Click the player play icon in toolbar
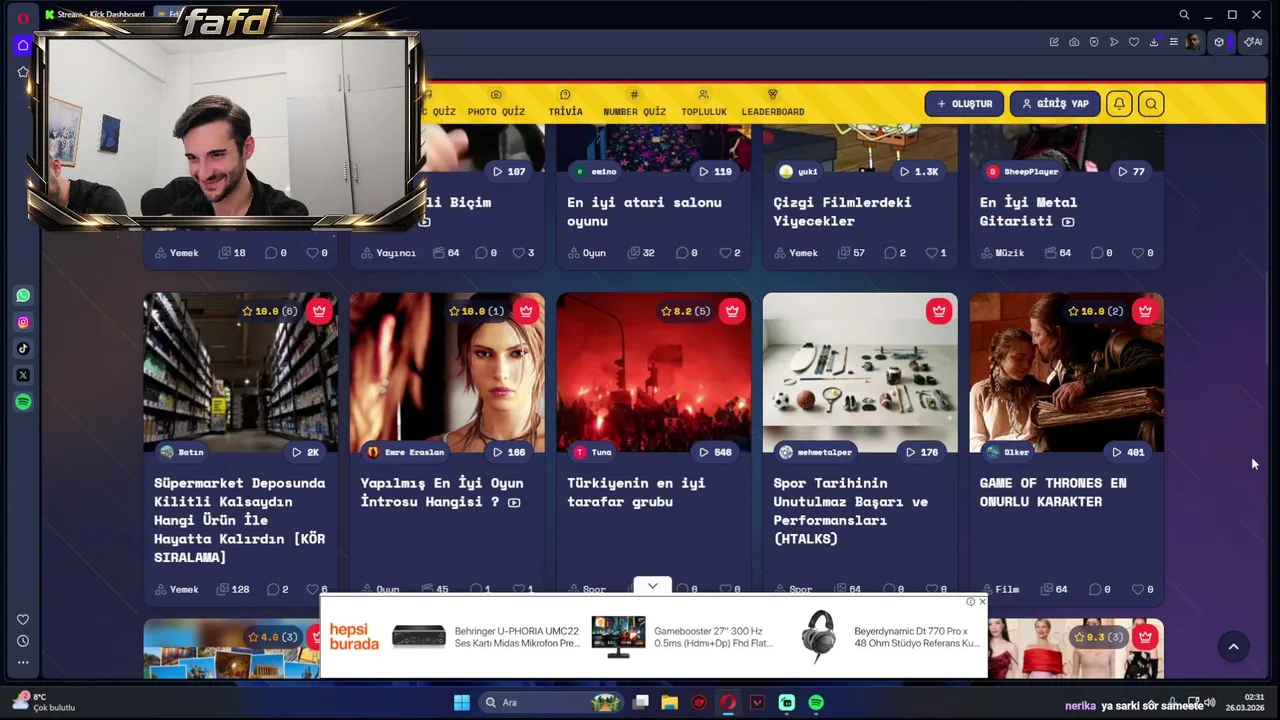This screenshot has width=1280, height=720. [1114, 42]
